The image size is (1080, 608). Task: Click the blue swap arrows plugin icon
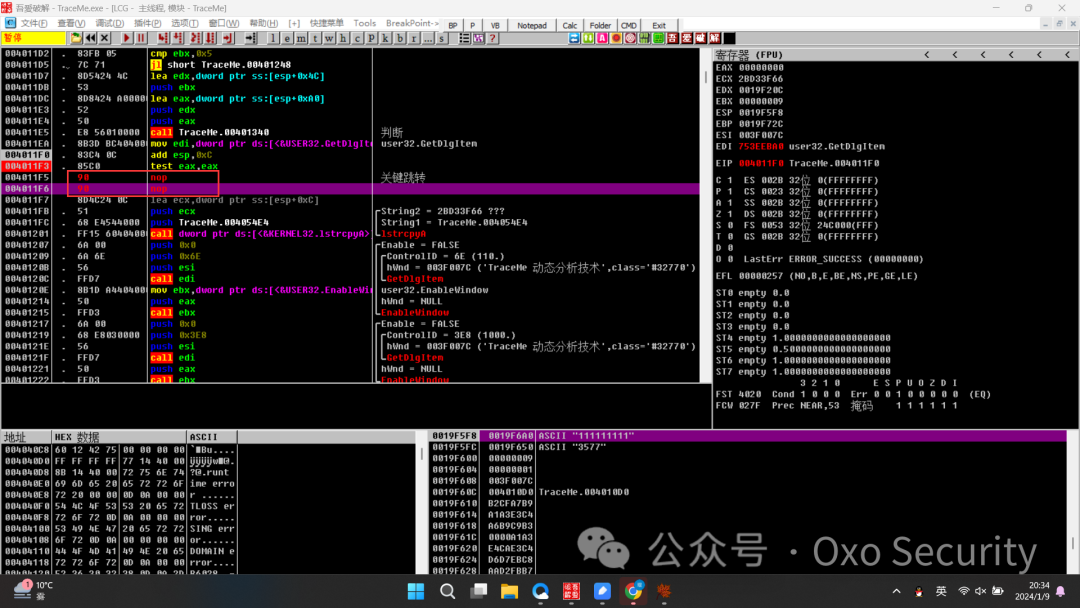(x=574, y=39)
